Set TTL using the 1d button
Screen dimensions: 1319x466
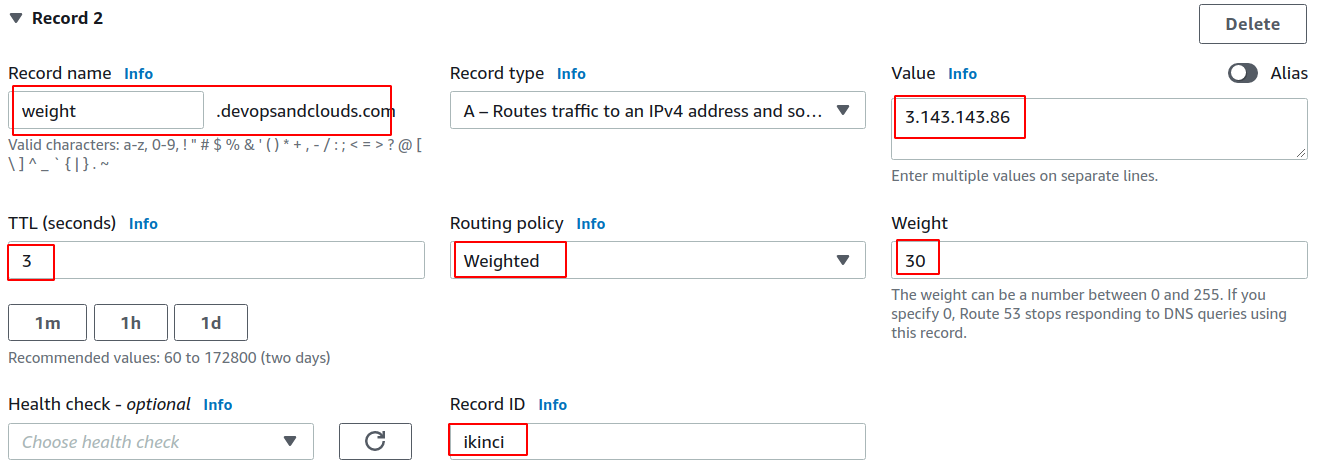click(x=210, y=323)
